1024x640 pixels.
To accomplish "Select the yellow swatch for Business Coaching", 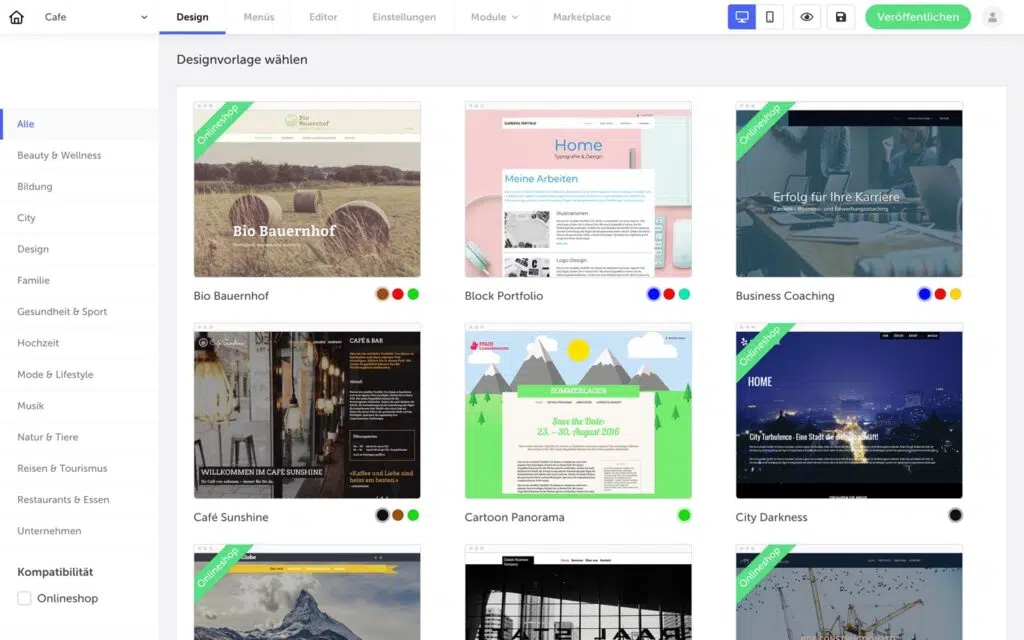I will pyautogui.click(x=955, y=294).
